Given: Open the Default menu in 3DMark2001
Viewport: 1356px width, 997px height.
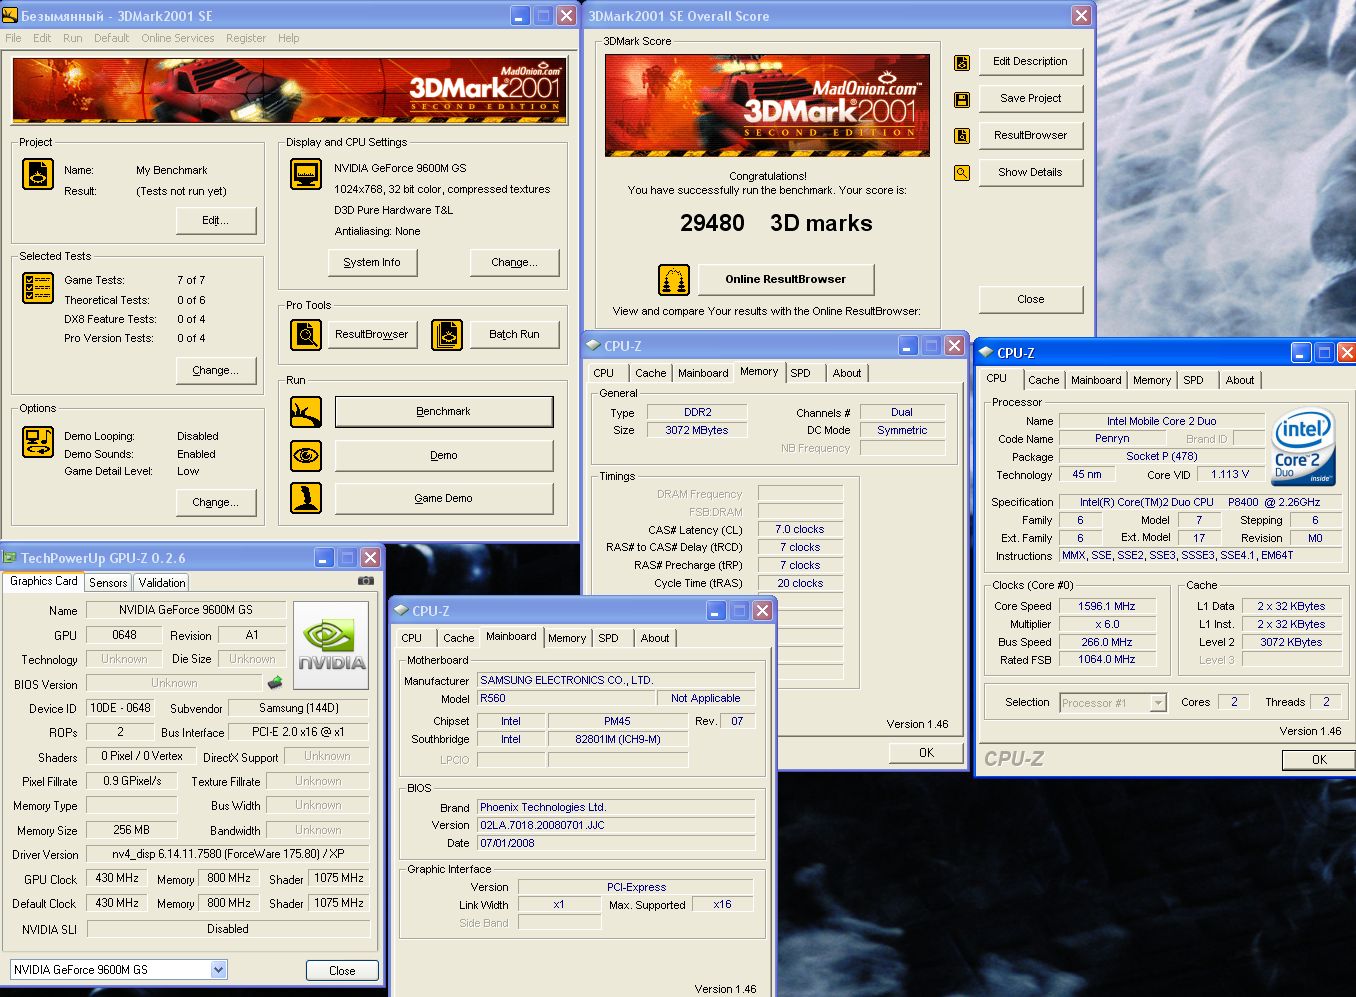Looking at the screenshot, I should (x=112, y=38).
